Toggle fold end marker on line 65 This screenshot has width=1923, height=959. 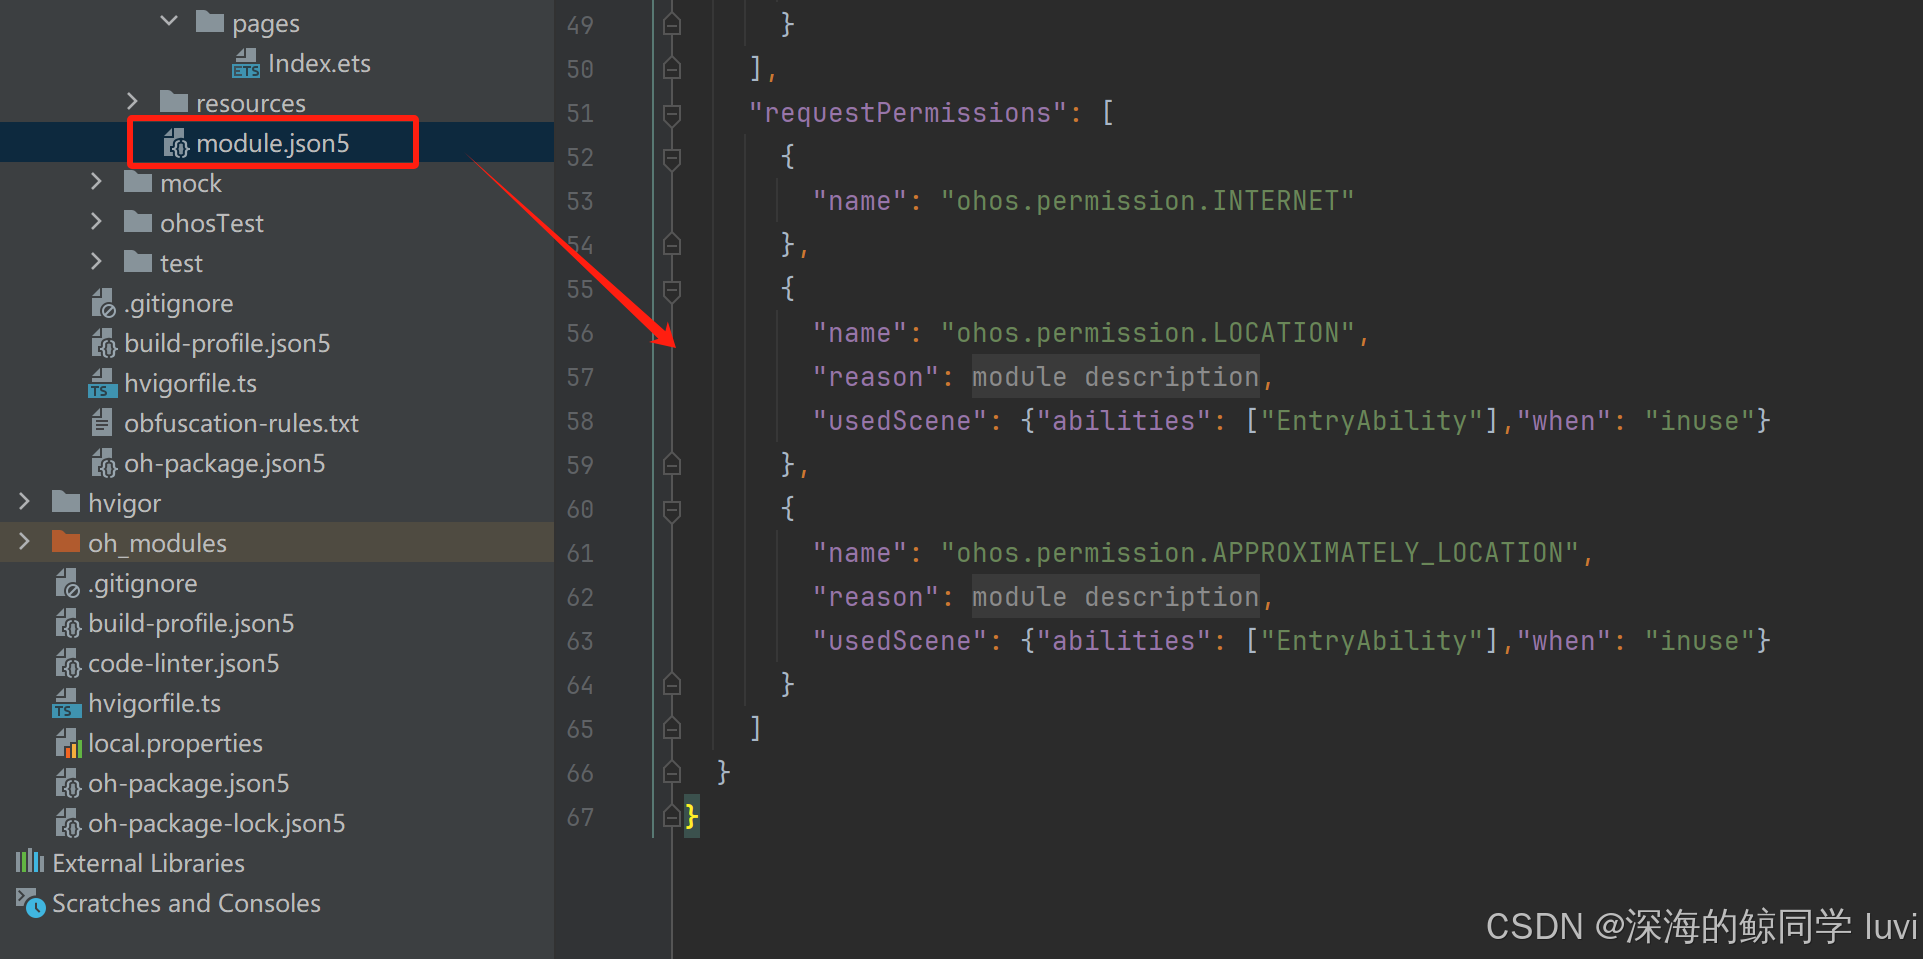[x=672, y=728]
